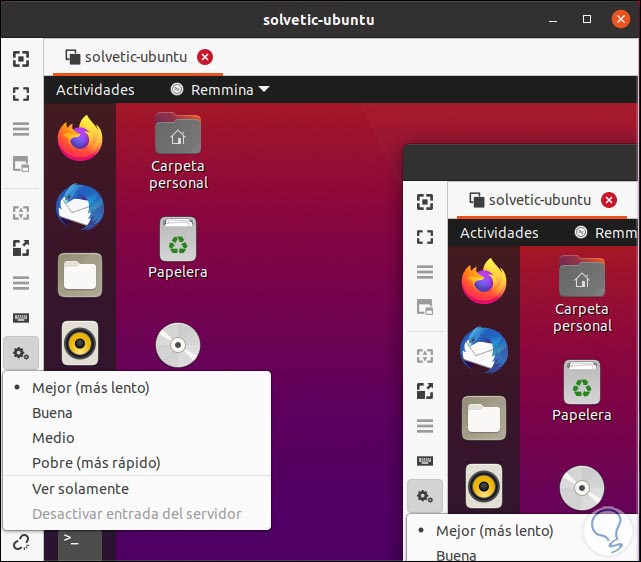Close the nested solvetic-ubuntu tab with red X
This screenshot has width=641, height=562.
609,200
